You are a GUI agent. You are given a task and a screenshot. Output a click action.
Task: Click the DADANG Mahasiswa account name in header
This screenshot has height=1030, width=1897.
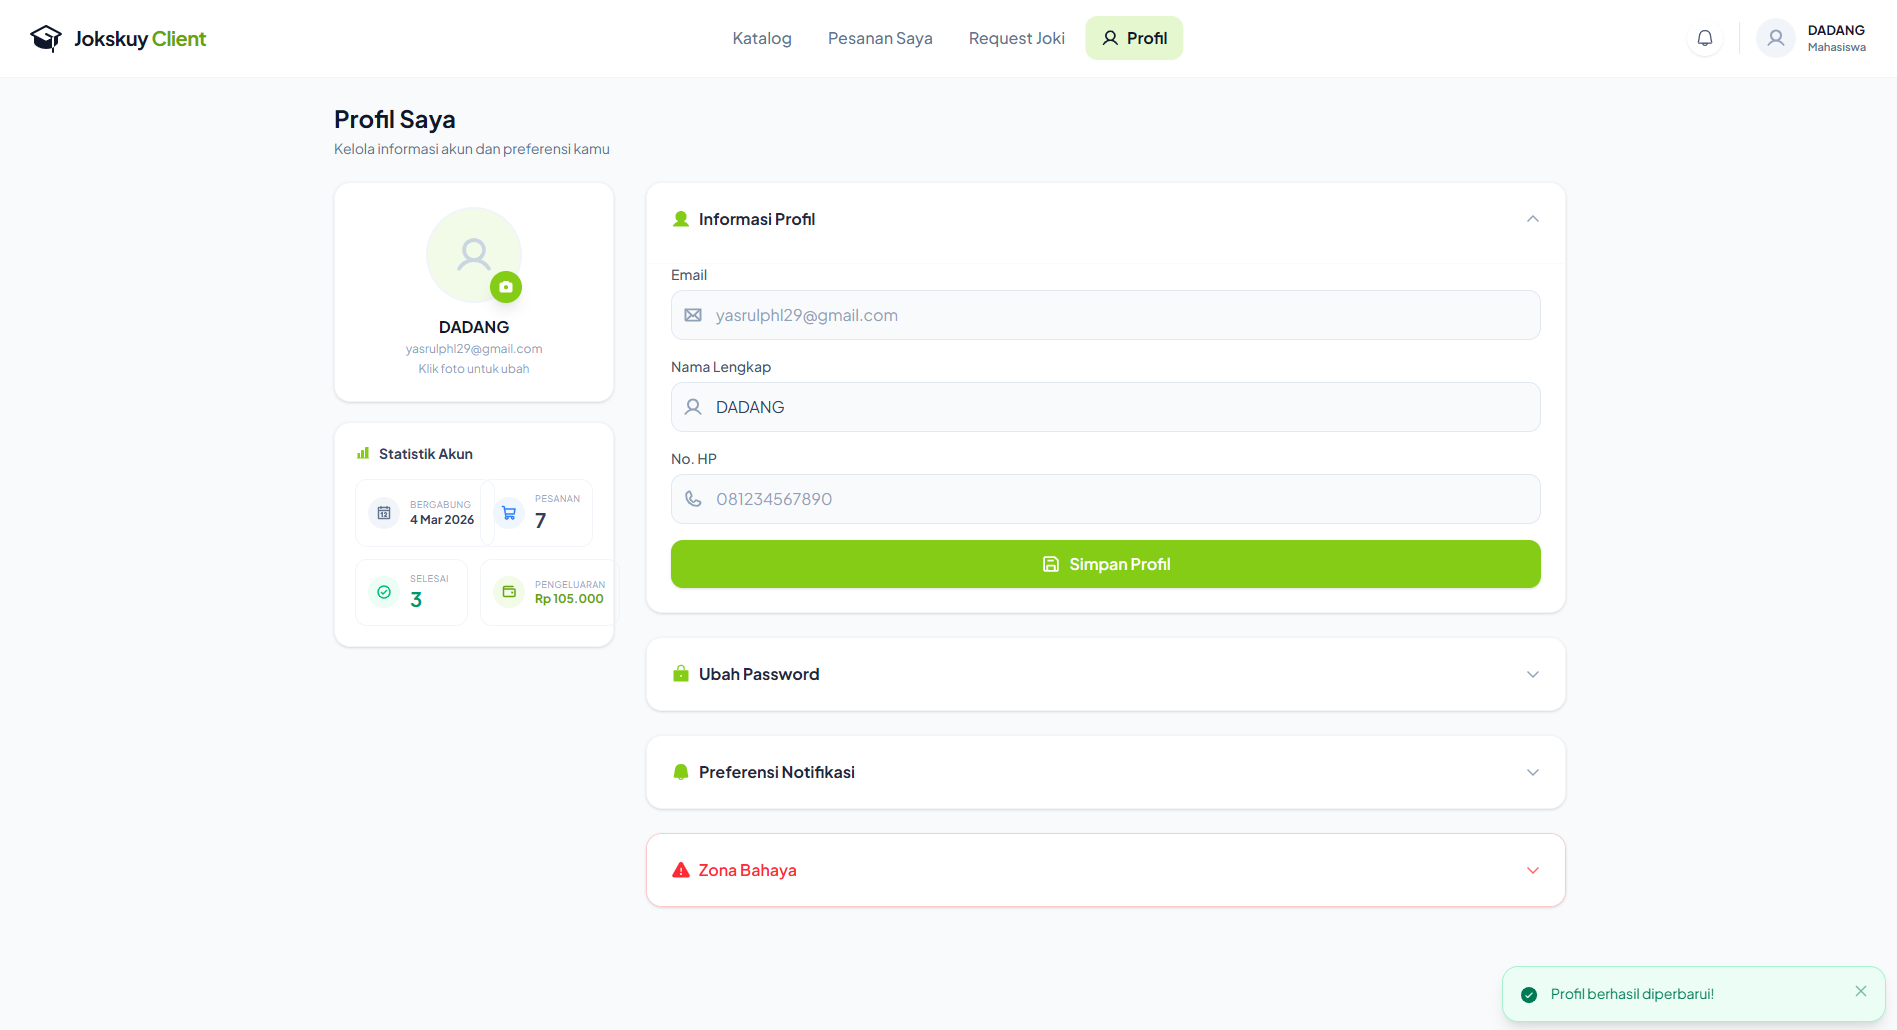[x=1836, y=38]
